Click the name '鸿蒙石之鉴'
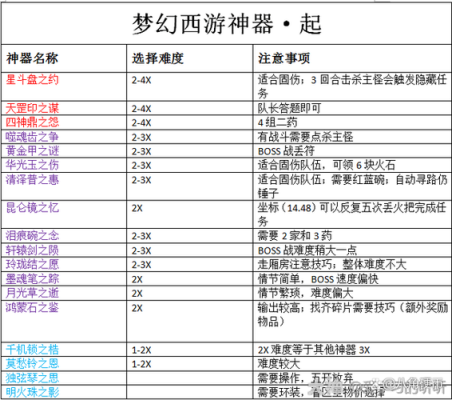This screenshot has height=400, width=452. pos(32,307)
